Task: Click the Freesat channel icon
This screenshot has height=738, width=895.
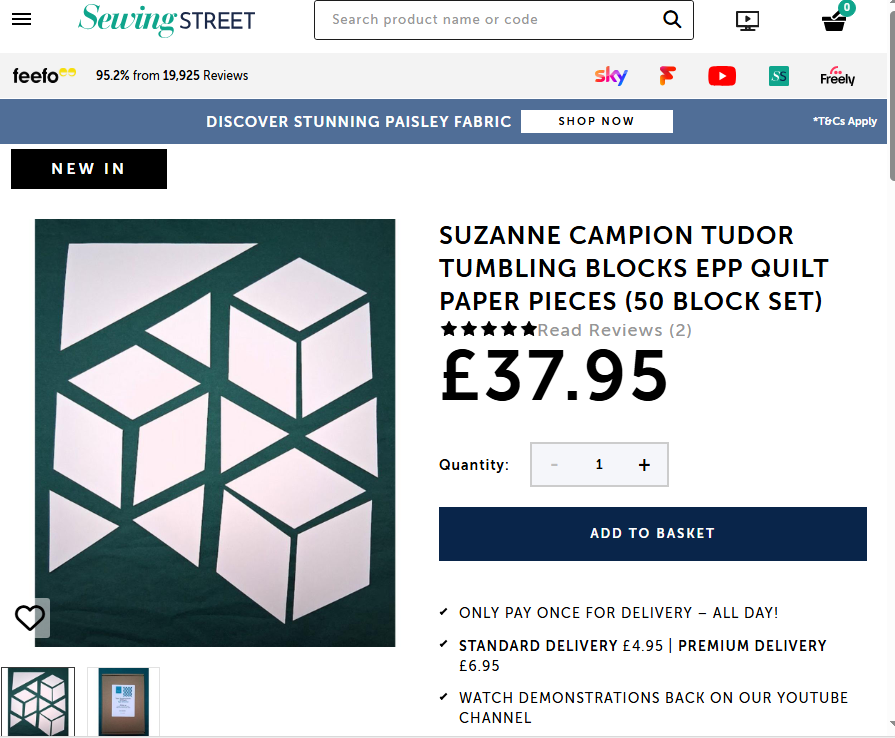Action: tap(667, 76)
